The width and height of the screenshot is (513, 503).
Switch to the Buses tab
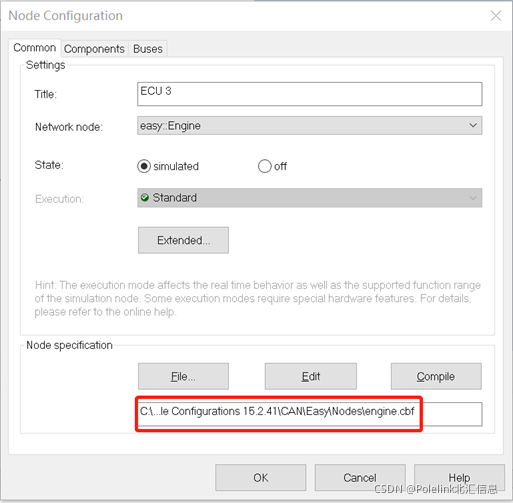tap(148, 49)
